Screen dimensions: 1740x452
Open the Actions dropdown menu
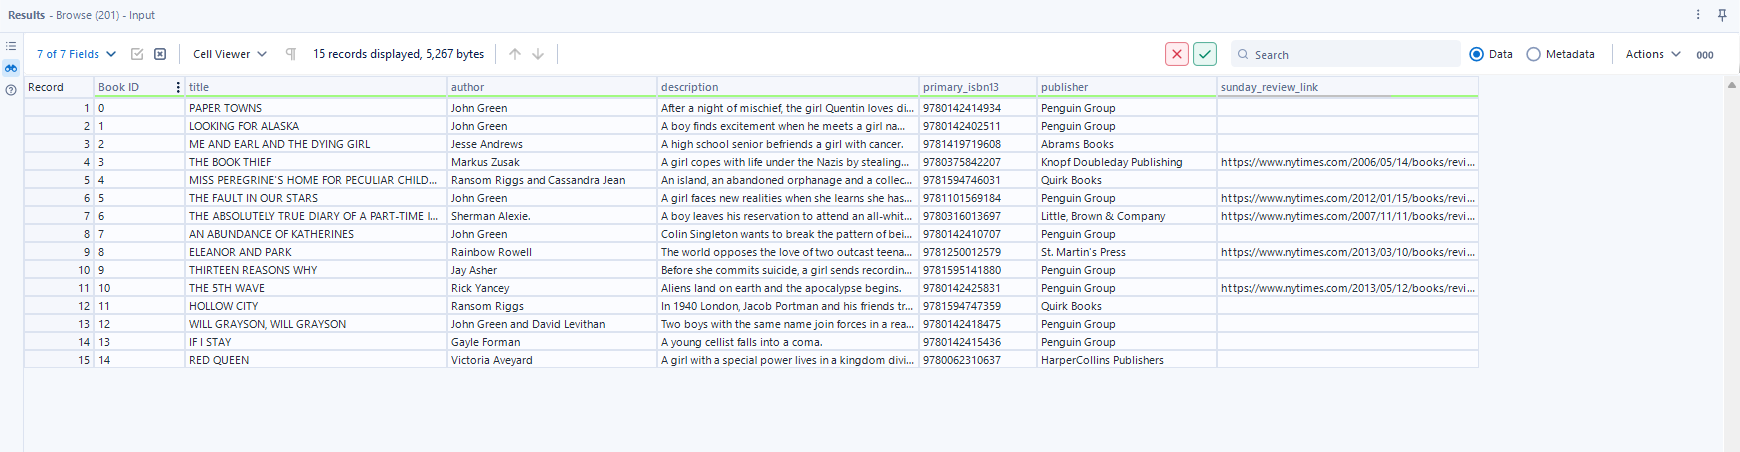pyautogui.click(x=1652, y=54)
